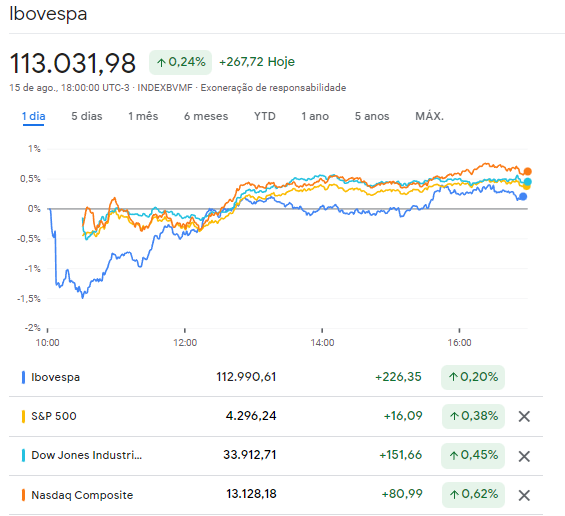Viewport: 565px width, 516px height.
Task: Click the yellow S&P 500 color bar
Action: tap(23, 416)
